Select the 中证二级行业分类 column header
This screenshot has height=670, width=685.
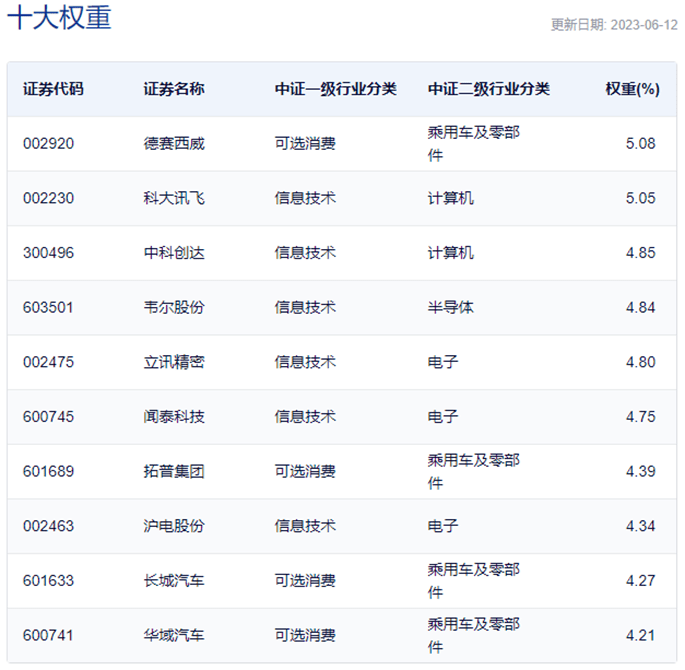pyautogui.click(x=489, y=89)
